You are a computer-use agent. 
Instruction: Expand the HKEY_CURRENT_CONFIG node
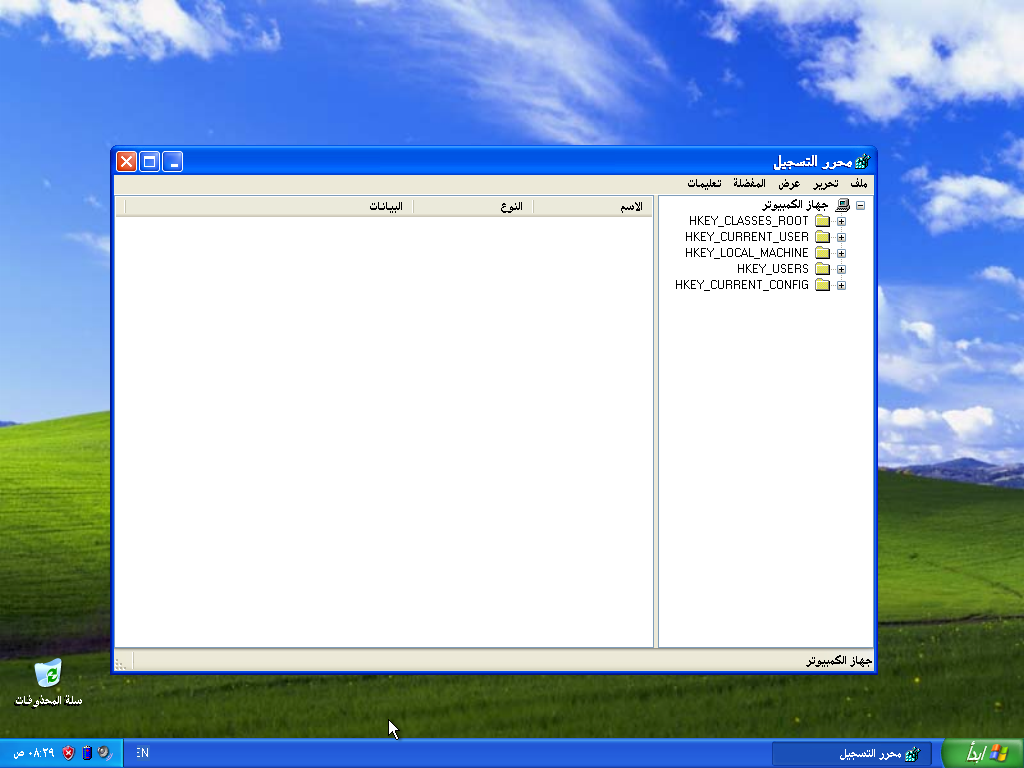pyautogui.click(x=841, y=285)
